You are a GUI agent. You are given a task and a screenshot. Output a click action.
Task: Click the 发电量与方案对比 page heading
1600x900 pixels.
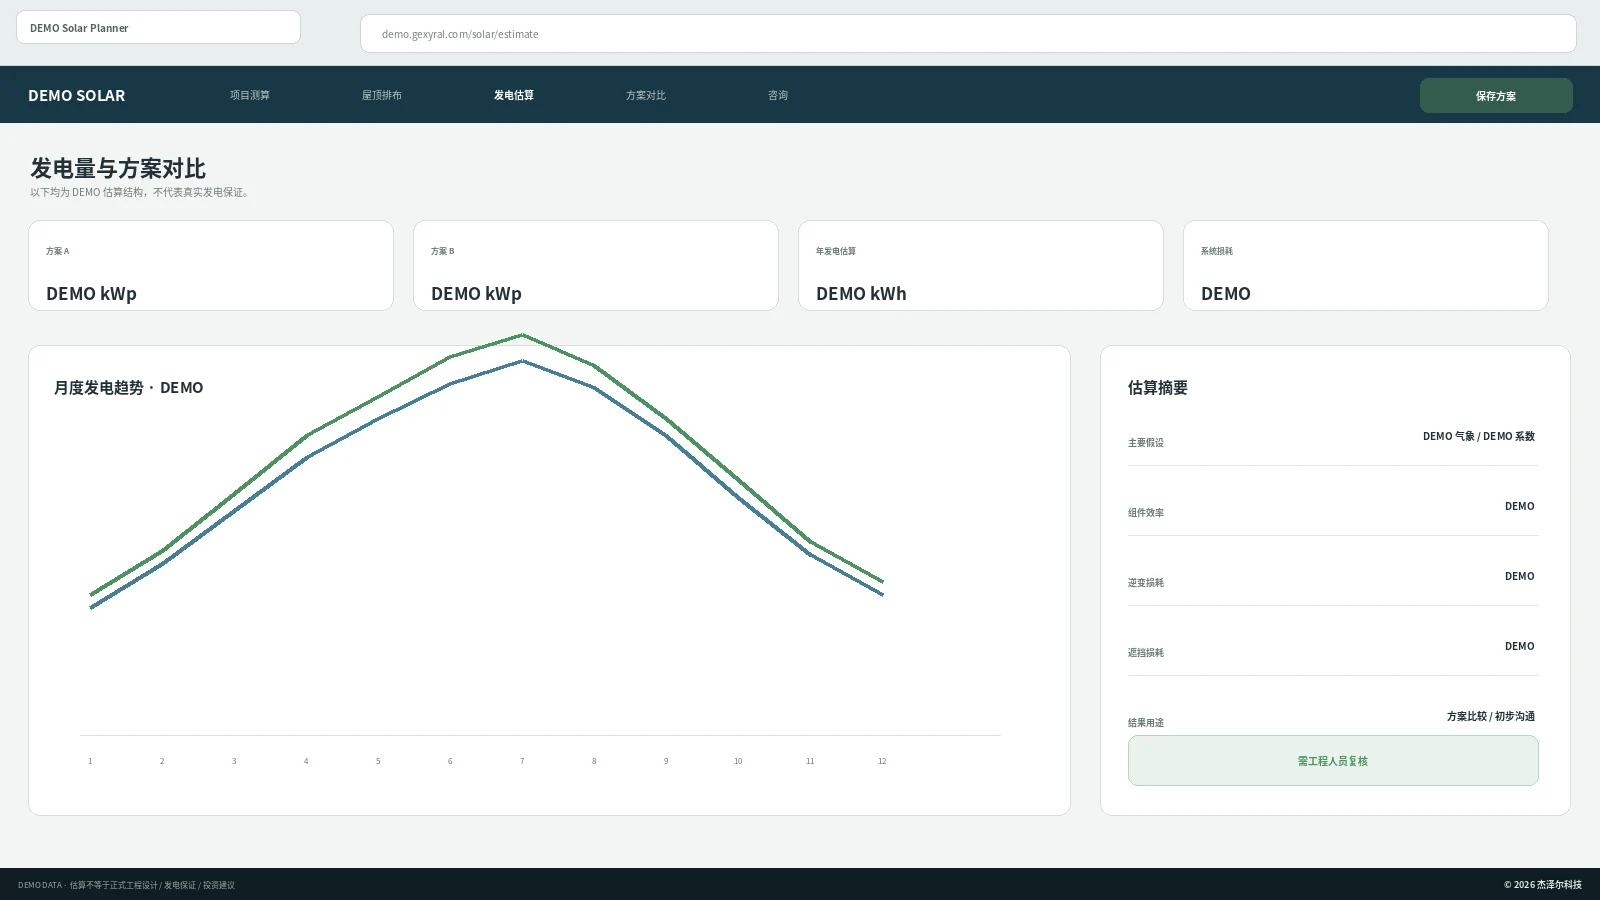[x=118, y=168]
